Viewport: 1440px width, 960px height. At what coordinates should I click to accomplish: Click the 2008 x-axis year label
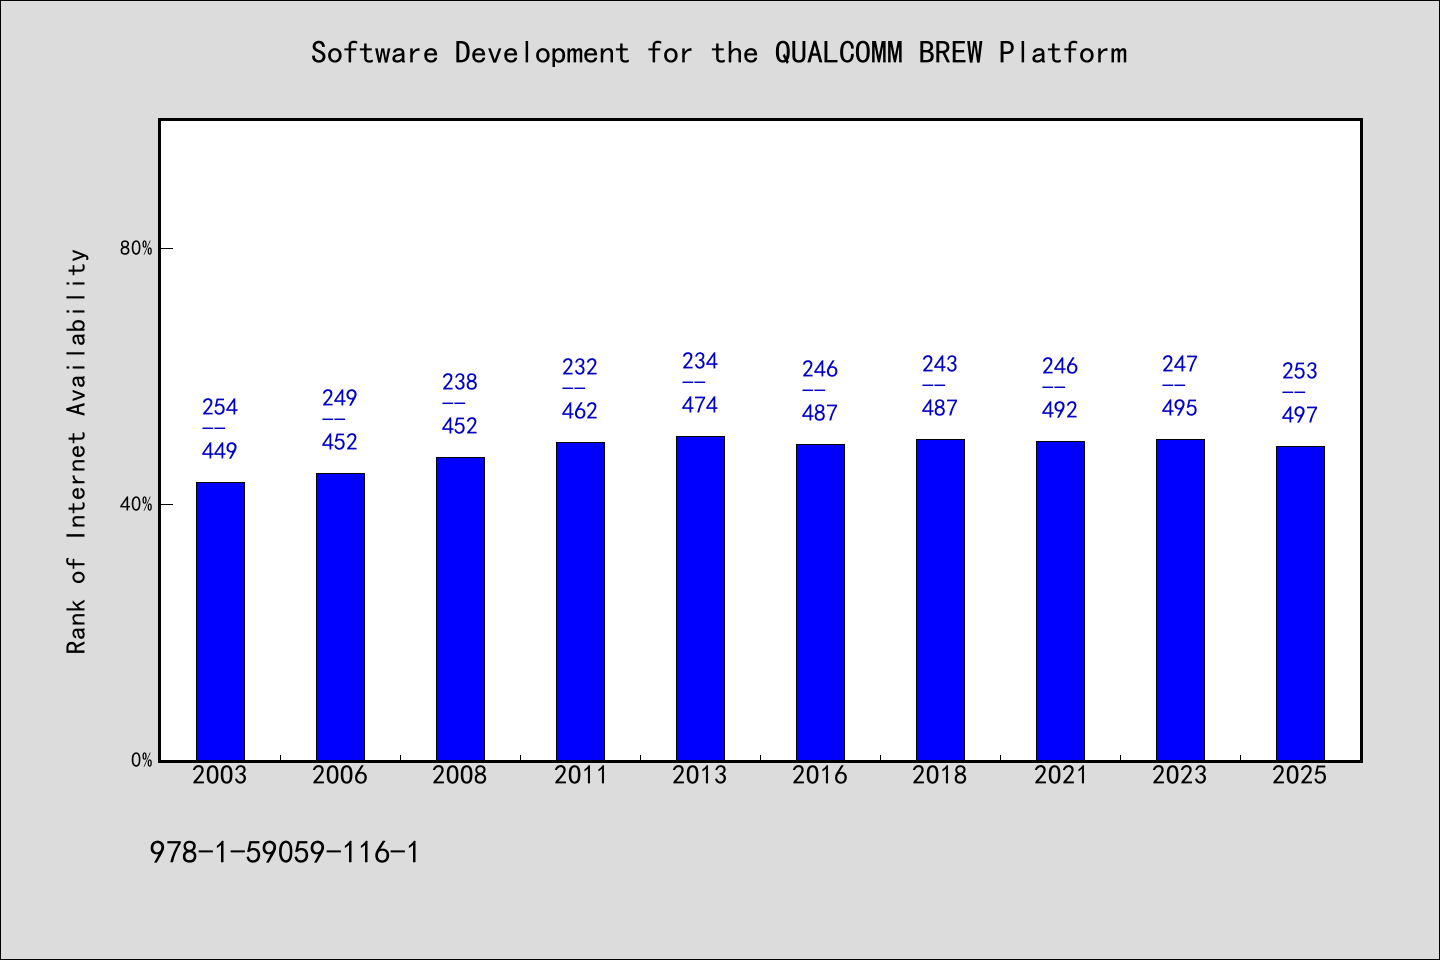click(x=460, y=775)
